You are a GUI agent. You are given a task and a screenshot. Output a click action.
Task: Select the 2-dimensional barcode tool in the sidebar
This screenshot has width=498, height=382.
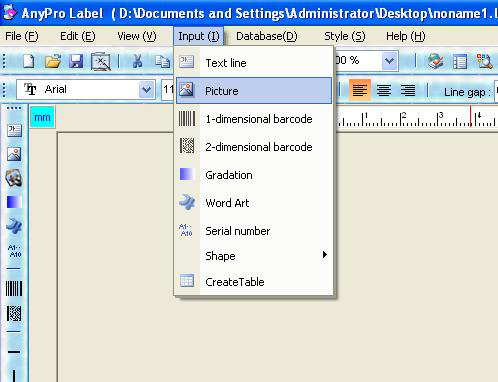pos(14,314)
